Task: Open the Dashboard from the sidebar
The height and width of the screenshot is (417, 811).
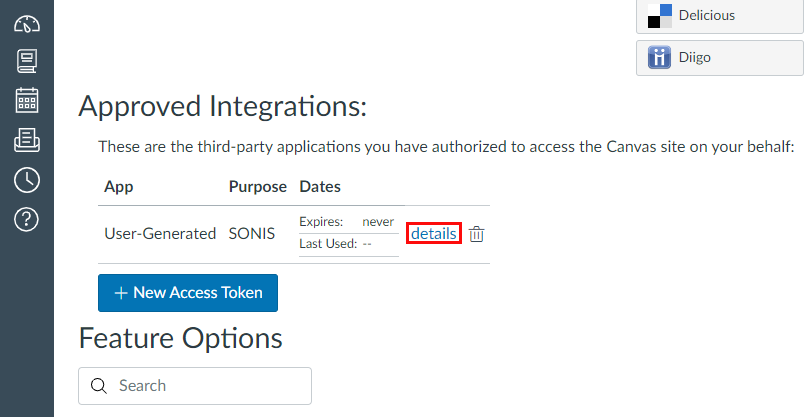Action: pos(27,23)
